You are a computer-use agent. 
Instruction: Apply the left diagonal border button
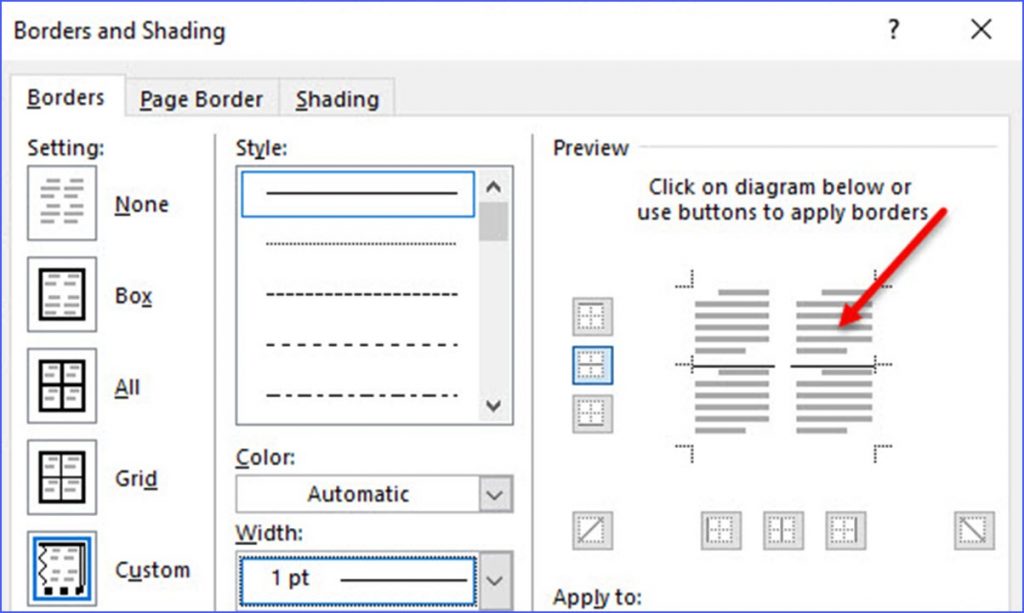[x=594, y=531]
